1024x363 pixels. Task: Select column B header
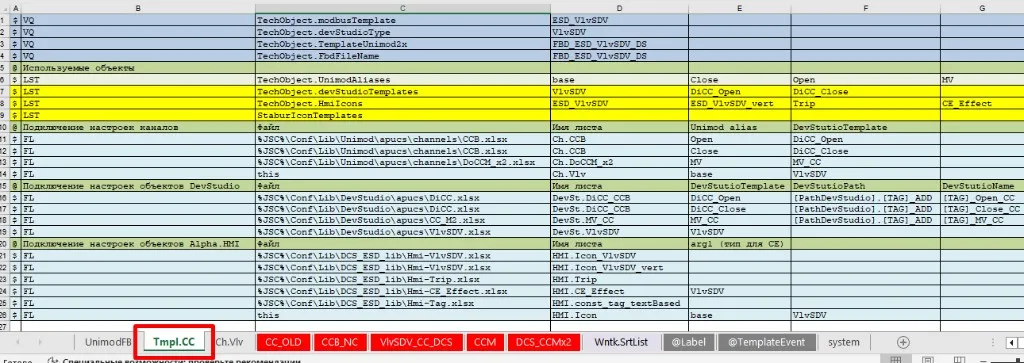pyautogui.click(x=138, y=7)
